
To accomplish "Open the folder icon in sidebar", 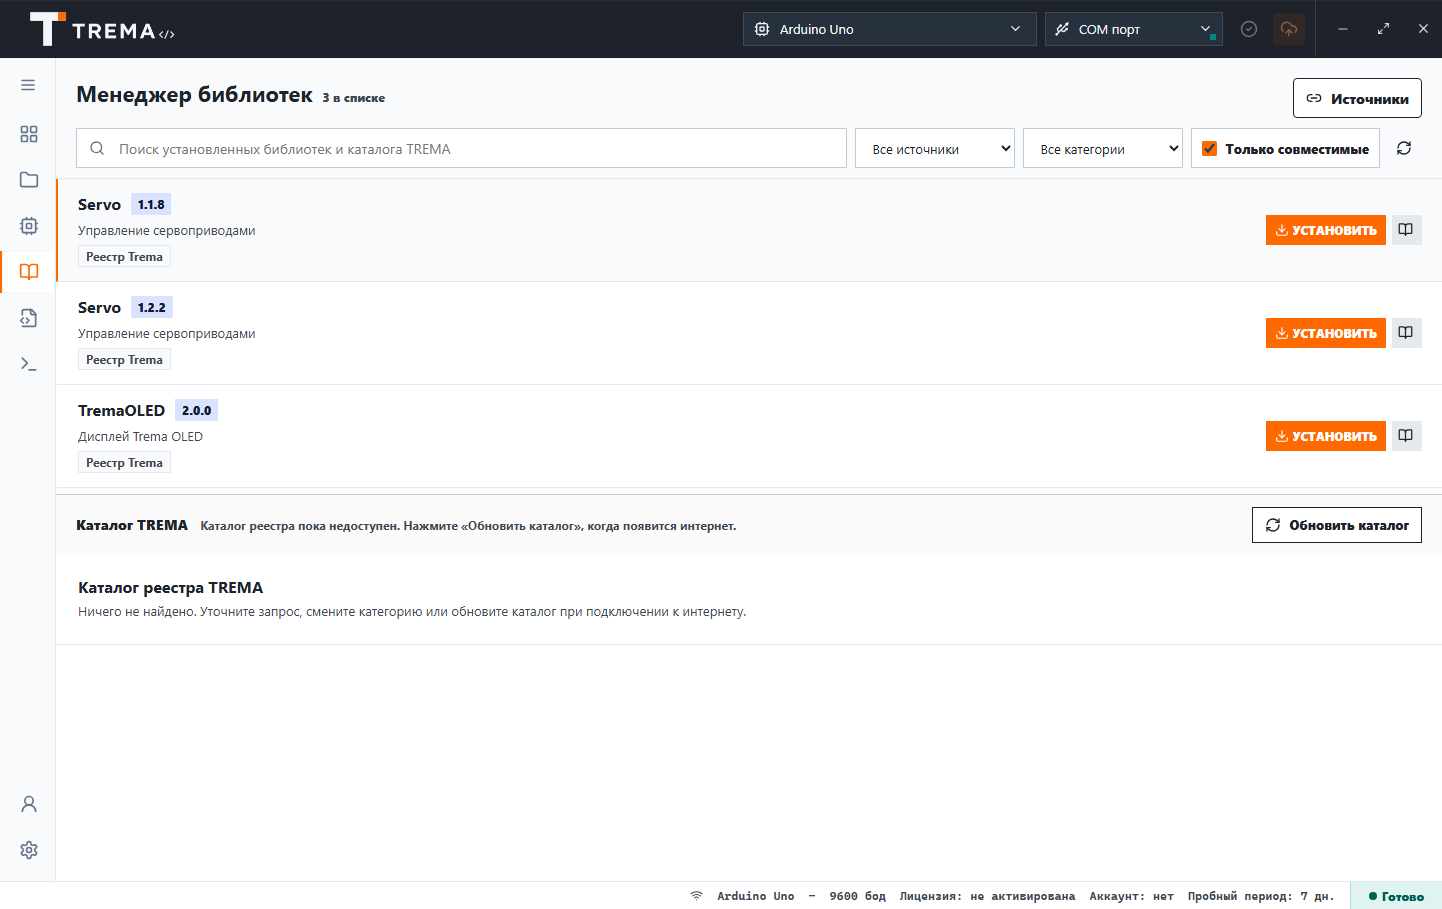I will coord(28,180).
